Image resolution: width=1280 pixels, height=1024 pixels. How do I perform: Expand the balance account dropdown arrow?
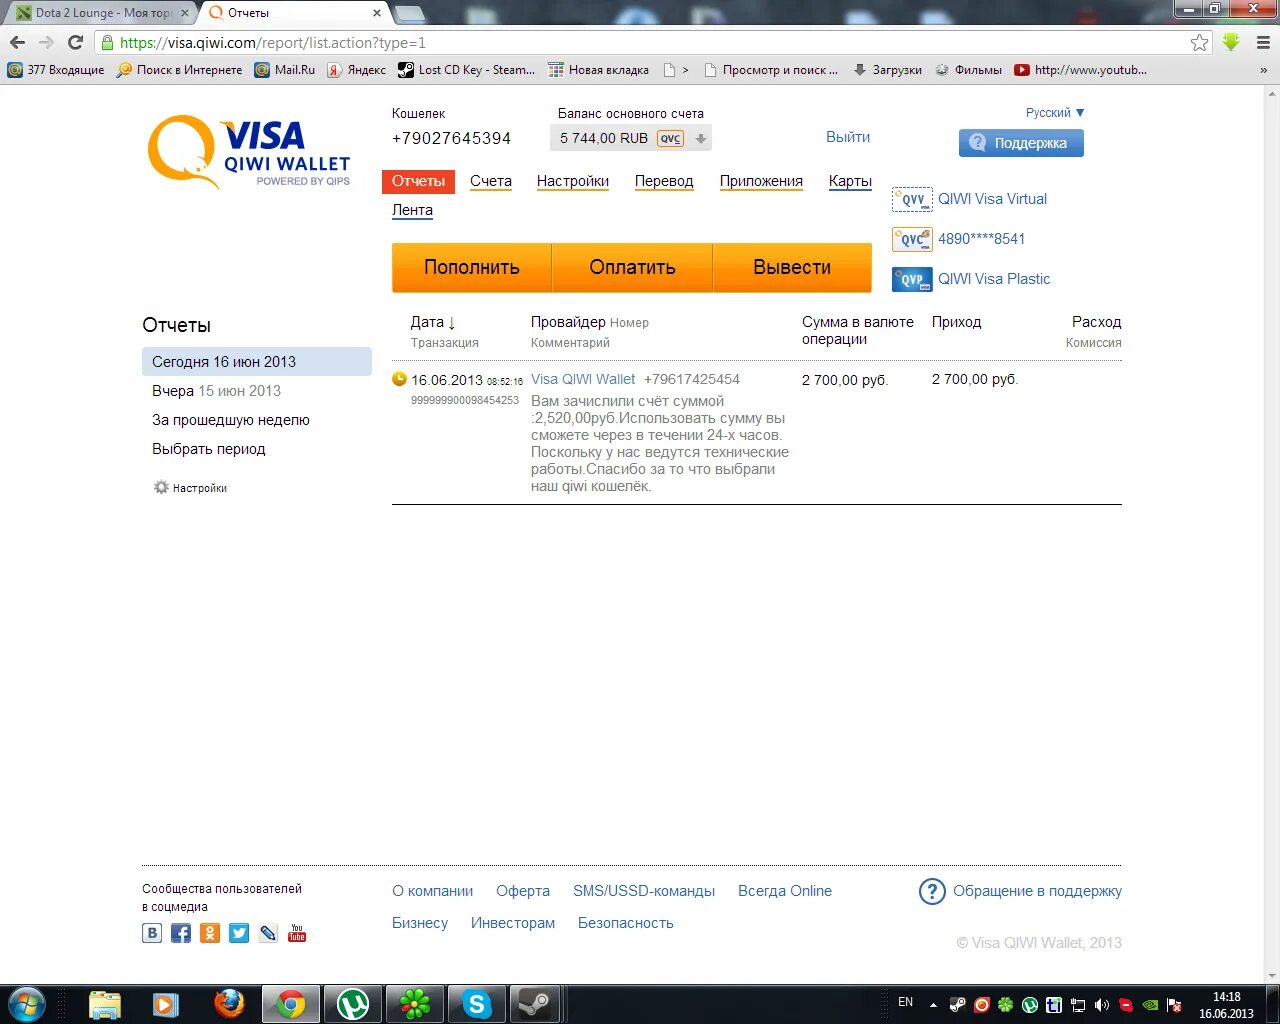701,139
